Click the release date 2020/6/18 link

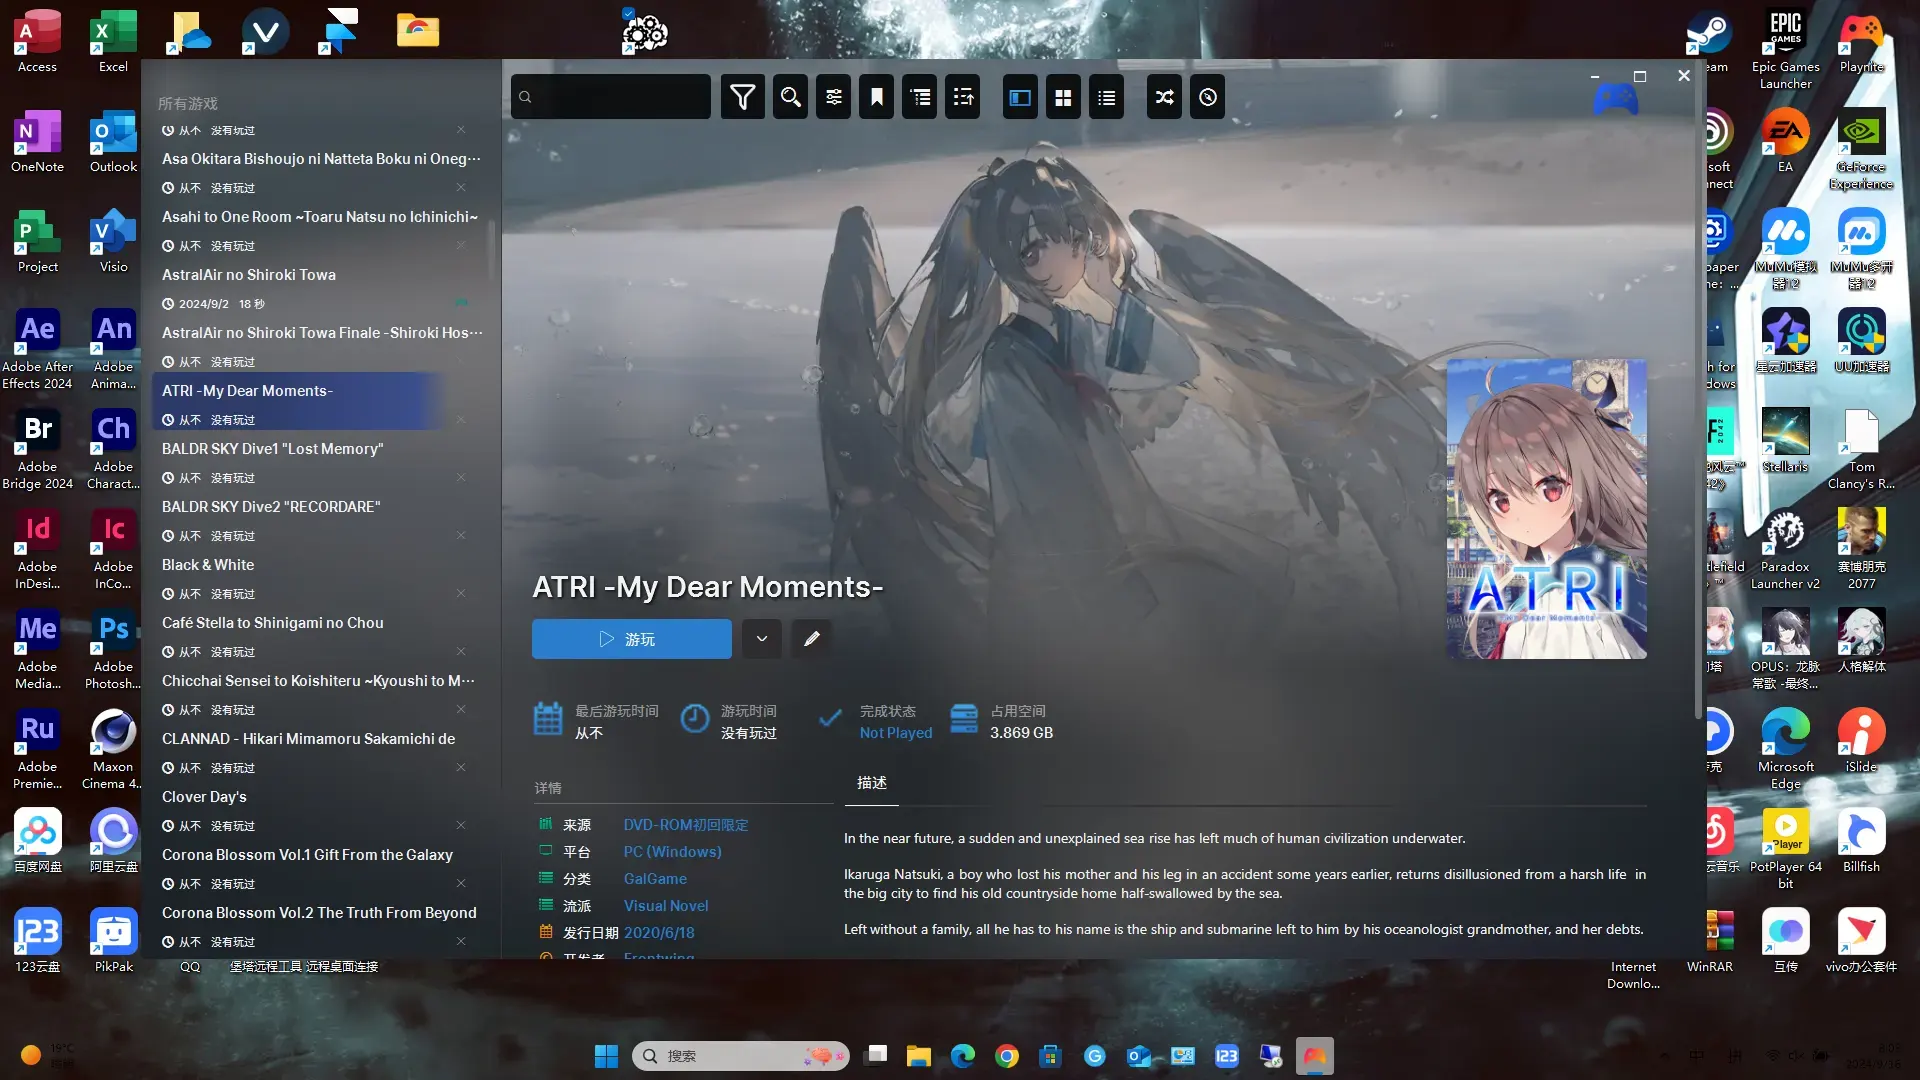(659, 933)
